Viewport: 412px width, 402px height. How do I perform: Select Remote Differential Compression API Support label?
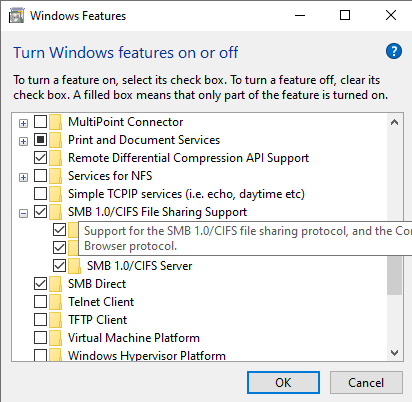(189, 158)
